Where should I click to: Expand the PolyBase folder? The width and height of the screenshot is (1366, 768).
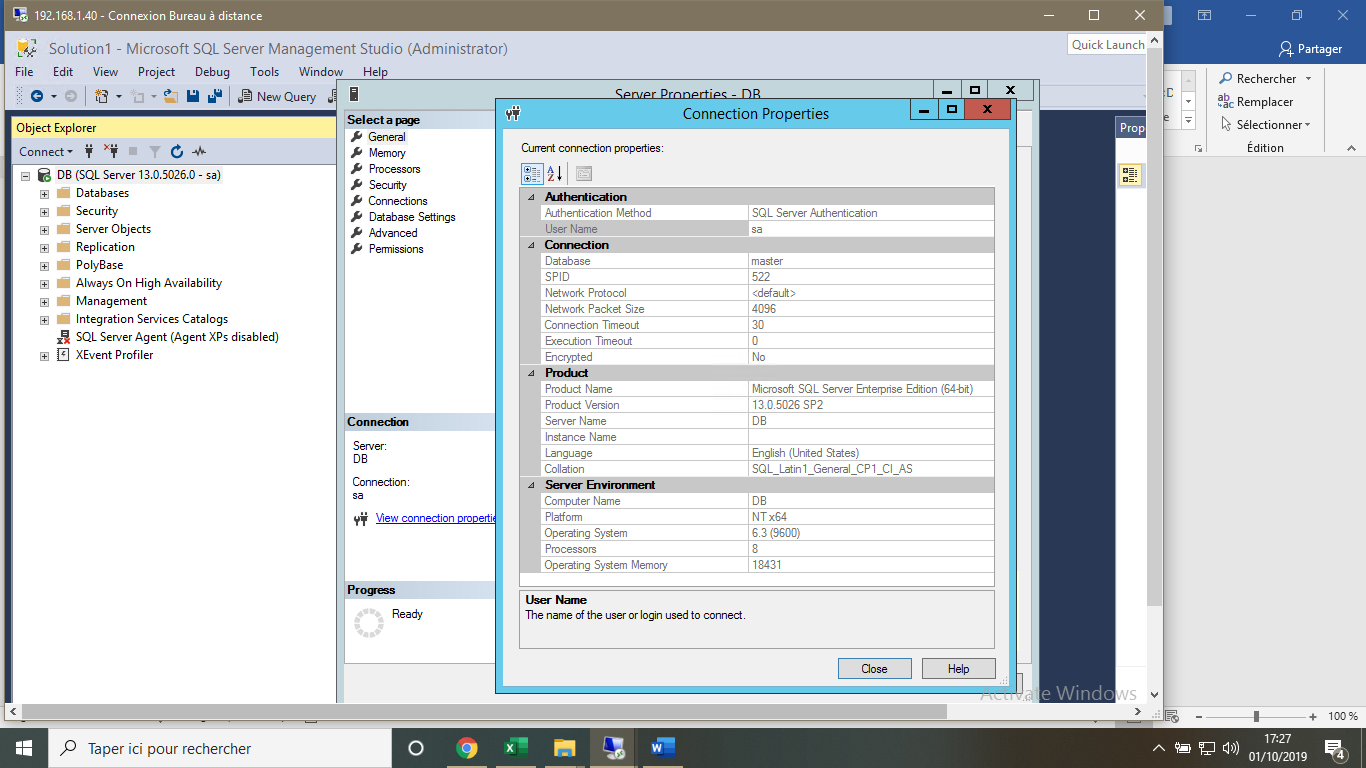(x=44, y=265)
